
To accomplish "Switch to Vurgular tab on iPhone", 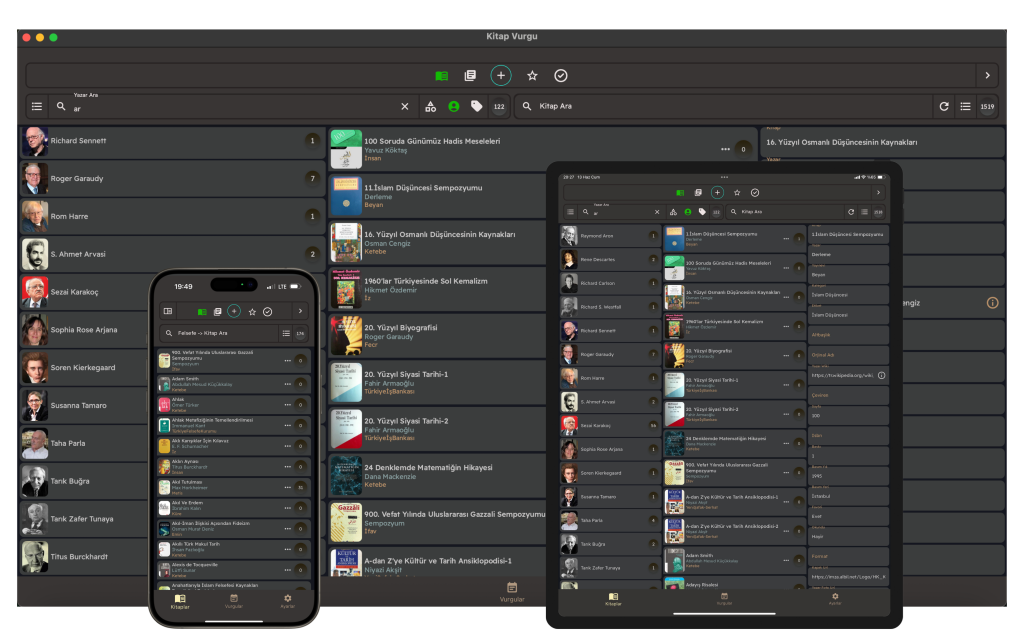I will [x=234, y=601].
